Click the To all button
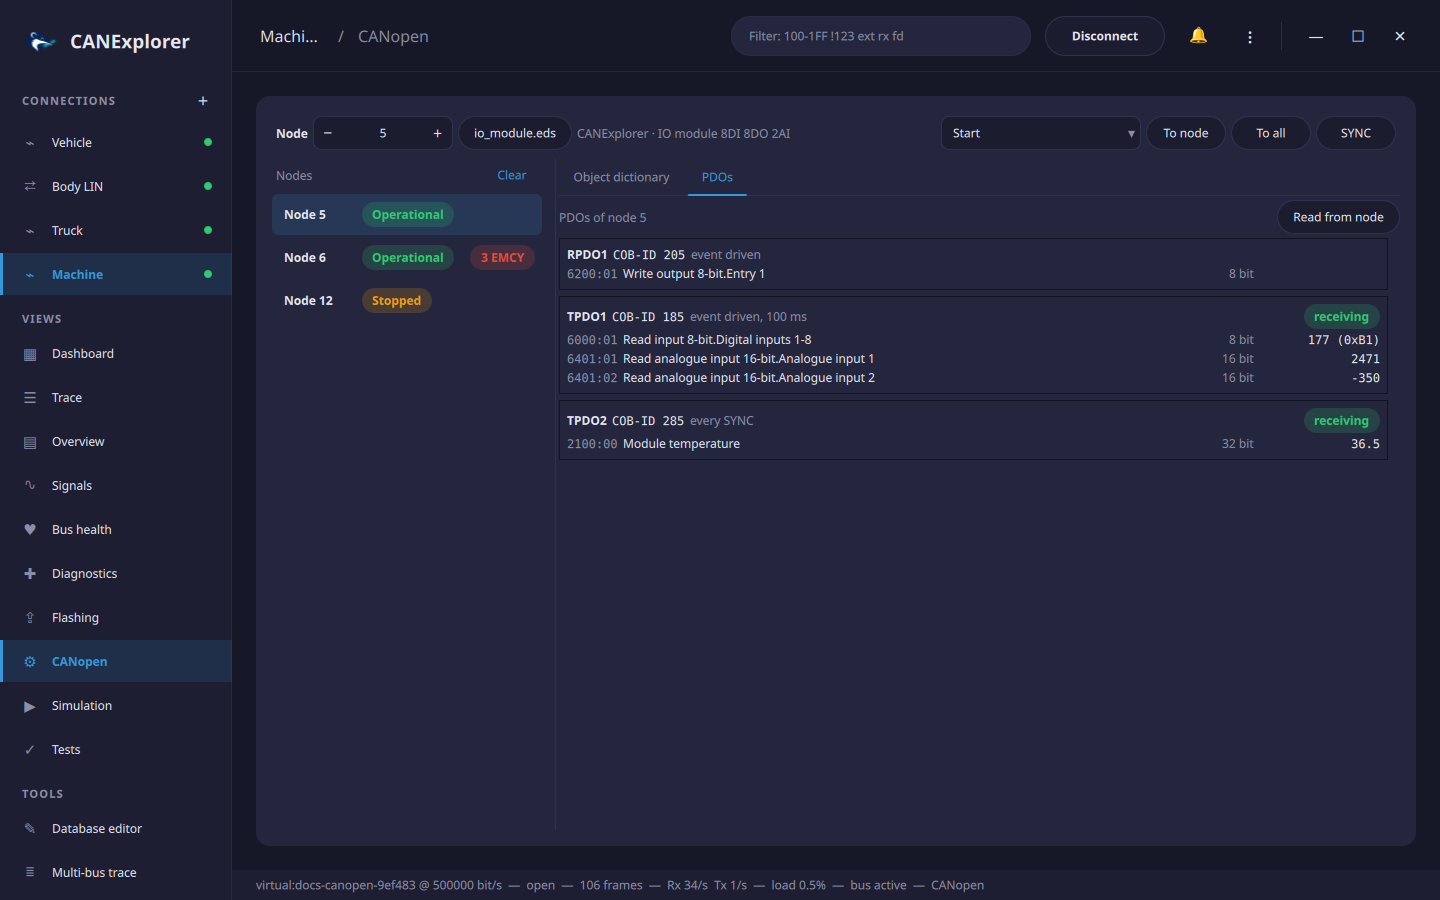Screen dimensions: 1440x900 click(1271, 133)
